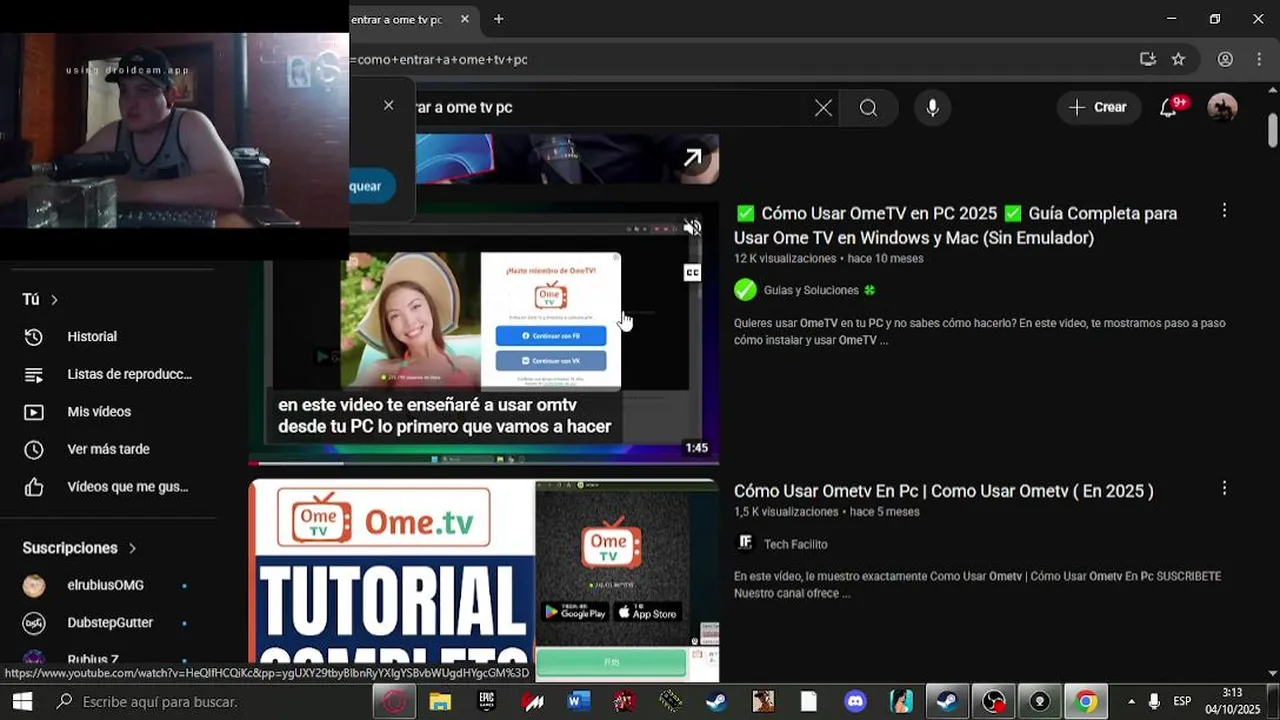Viewport: 1280px width, 720px height.
Task: Click the Crear button
Action: tap(1097, 108)
